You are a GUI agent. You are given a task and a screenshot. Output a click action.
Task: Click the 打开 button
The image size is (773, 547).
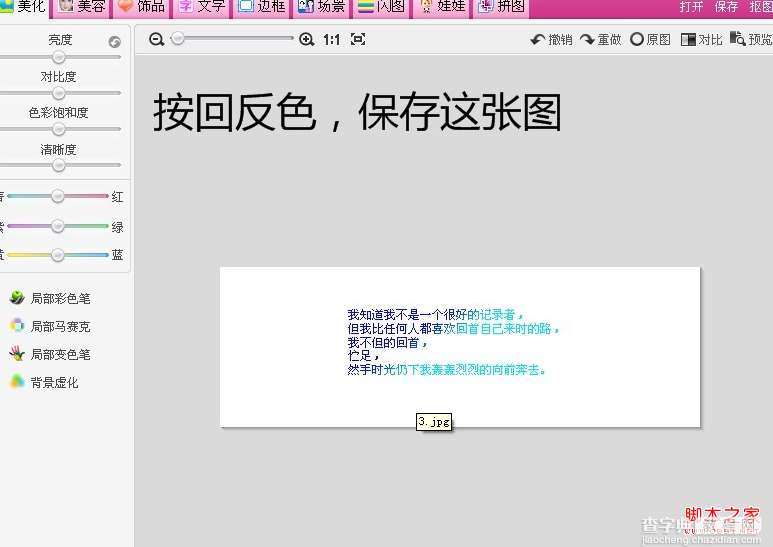(x=691, y=7)
